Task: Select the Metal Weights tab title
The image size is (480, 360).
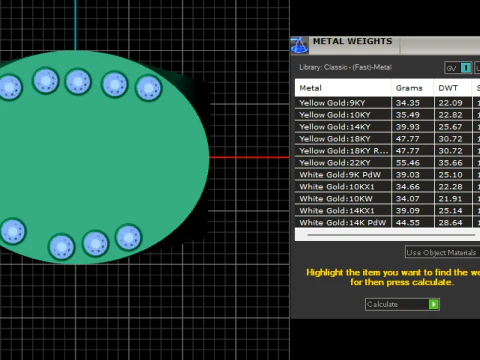Action: coord(352,41)
